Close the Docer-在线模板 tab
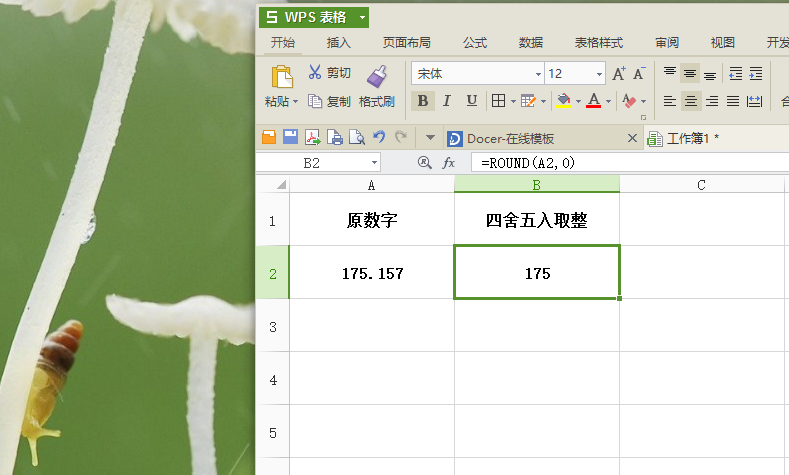The width and height of the screenshot is (789, 475). pos(633,138)
